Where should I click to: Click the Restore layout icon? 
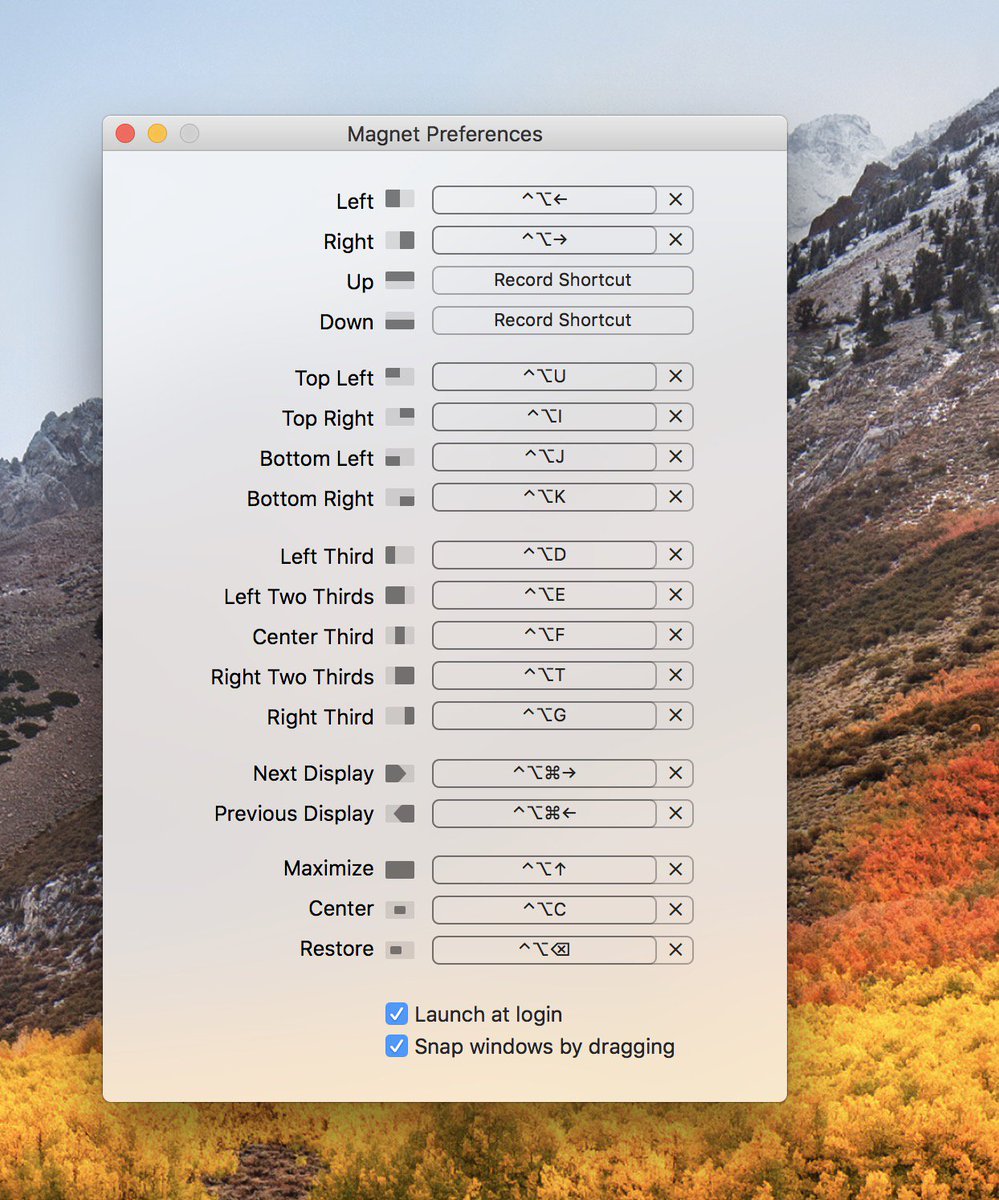pyautogui.click(x=400, y=949)
